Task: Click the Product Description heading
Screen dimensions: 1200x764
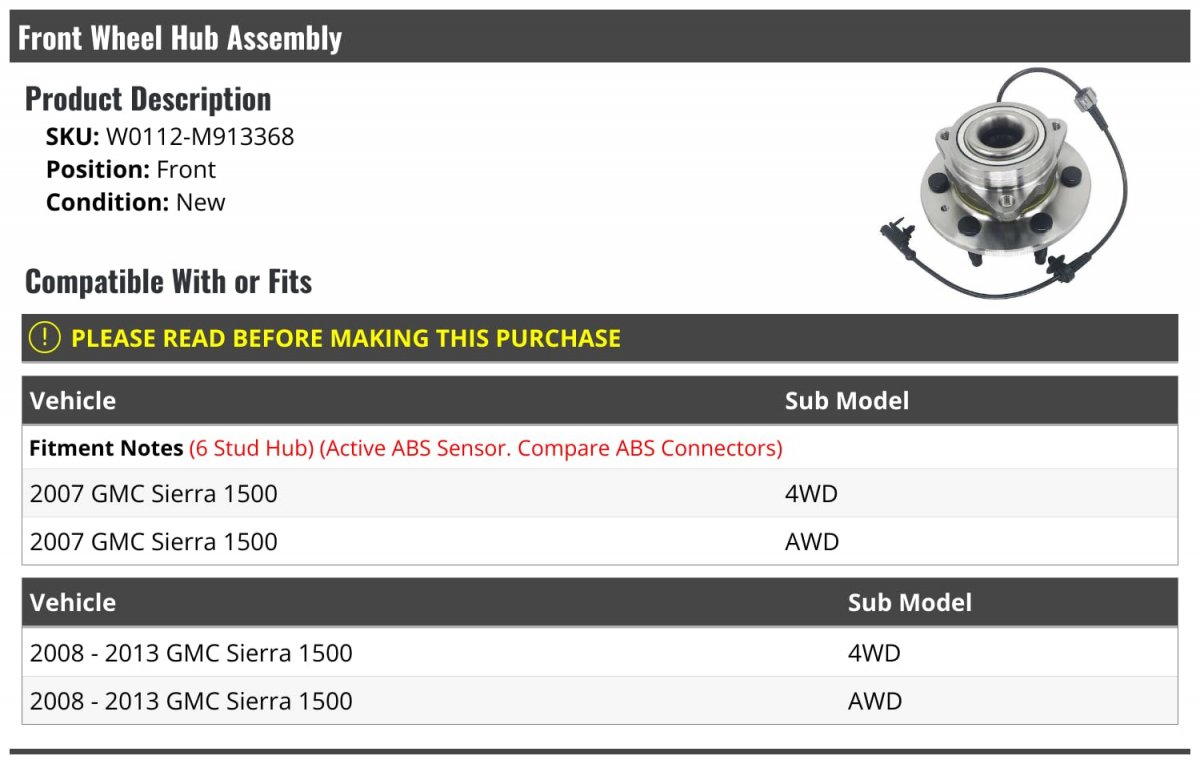Action: tap(148, 99)
